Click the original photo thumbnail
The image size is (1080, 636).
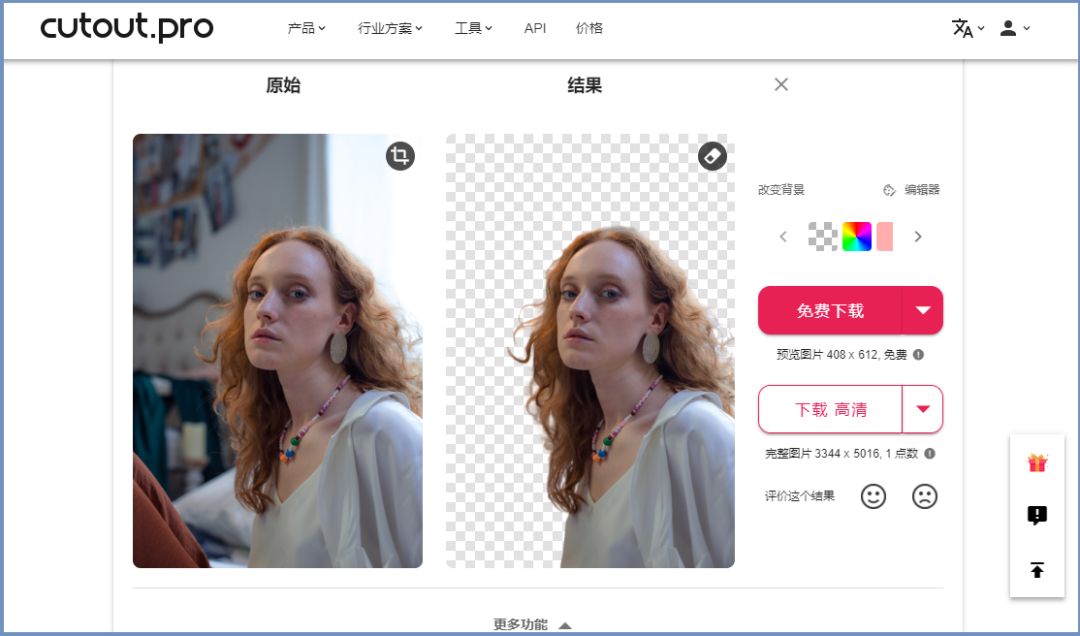278,351
